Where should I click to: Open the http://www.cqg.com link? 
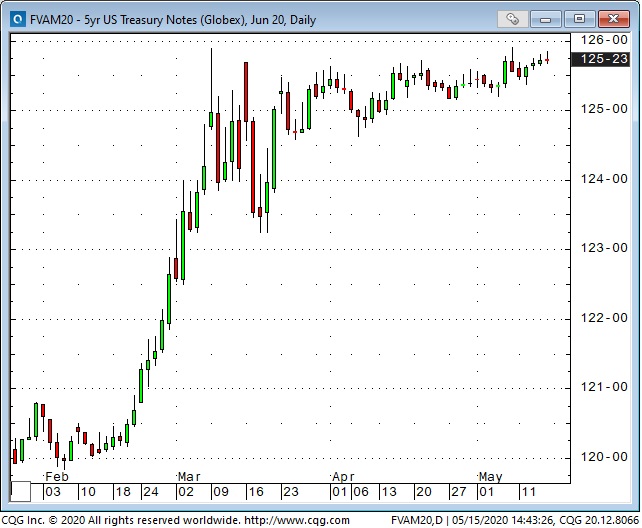click(297, 520)
